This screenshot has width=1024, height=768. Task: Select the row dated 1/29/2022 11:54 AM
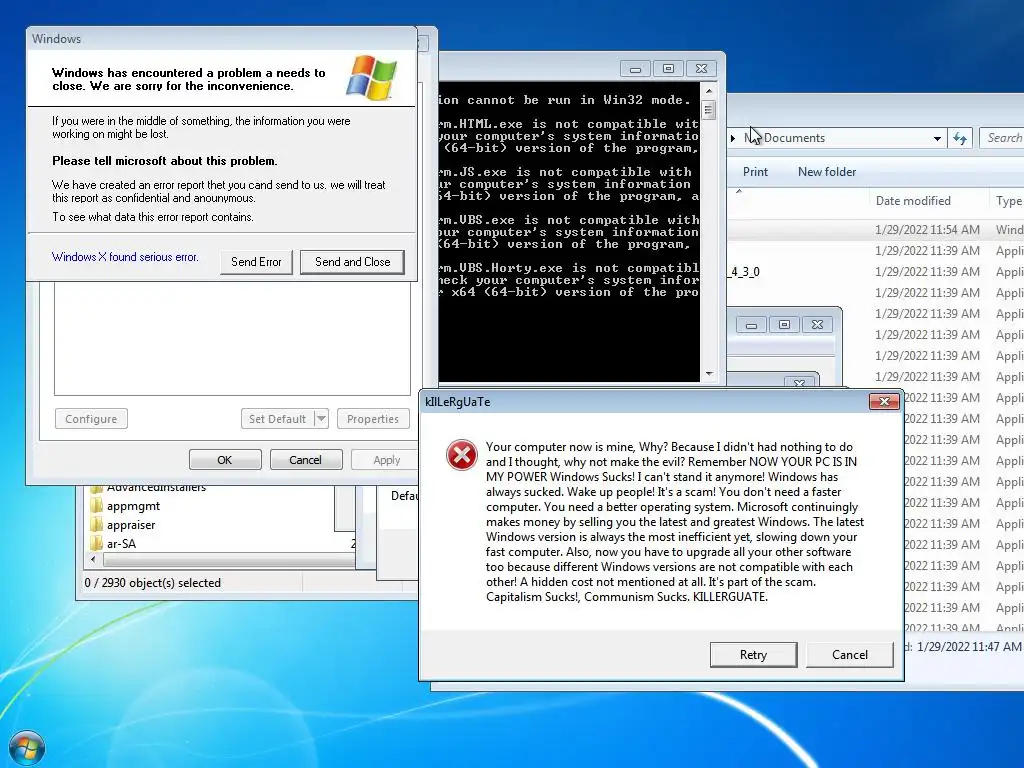click(x=875, y=229)
